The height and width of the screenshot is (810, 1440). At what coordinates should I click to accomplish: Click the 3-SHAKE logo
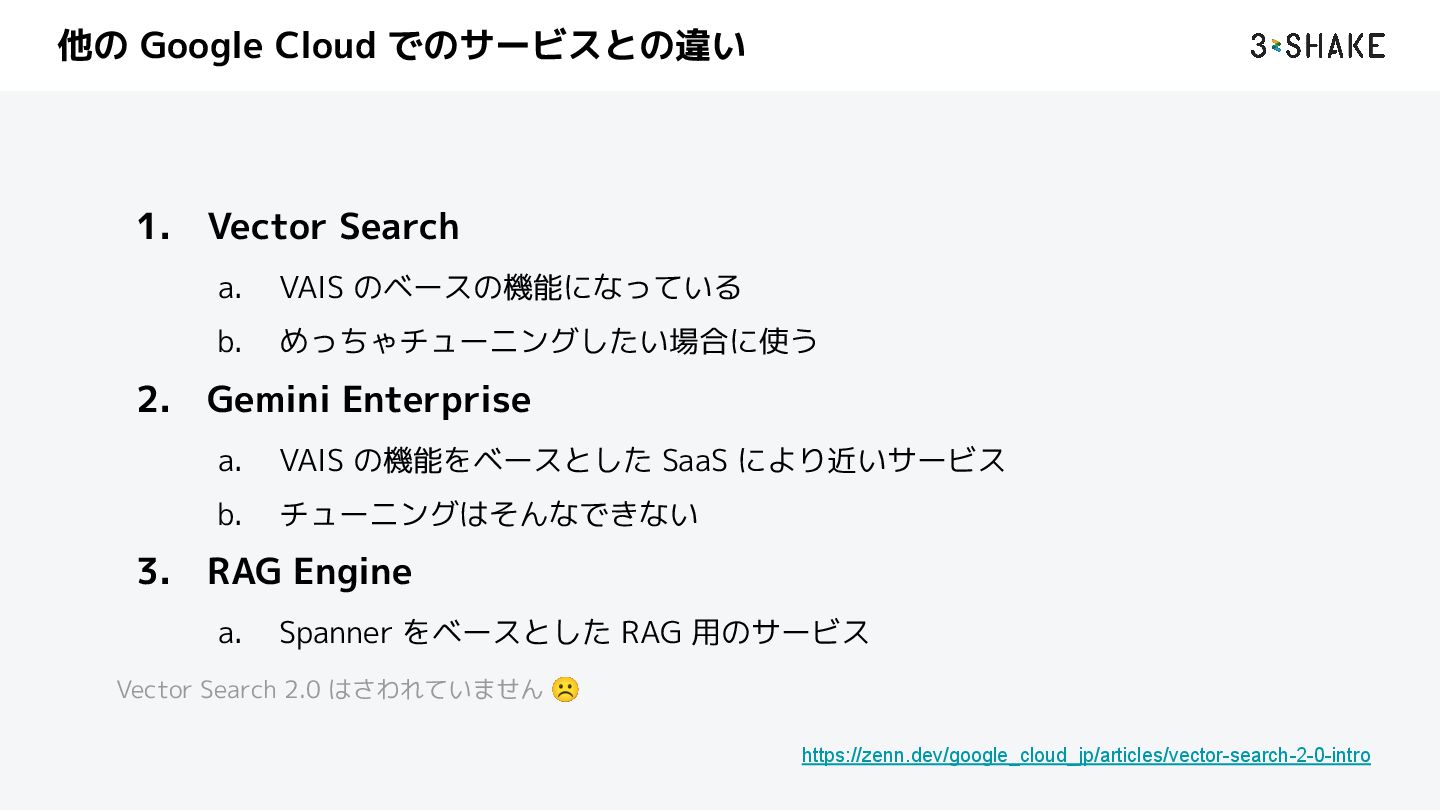click(x=1317, y=46)
